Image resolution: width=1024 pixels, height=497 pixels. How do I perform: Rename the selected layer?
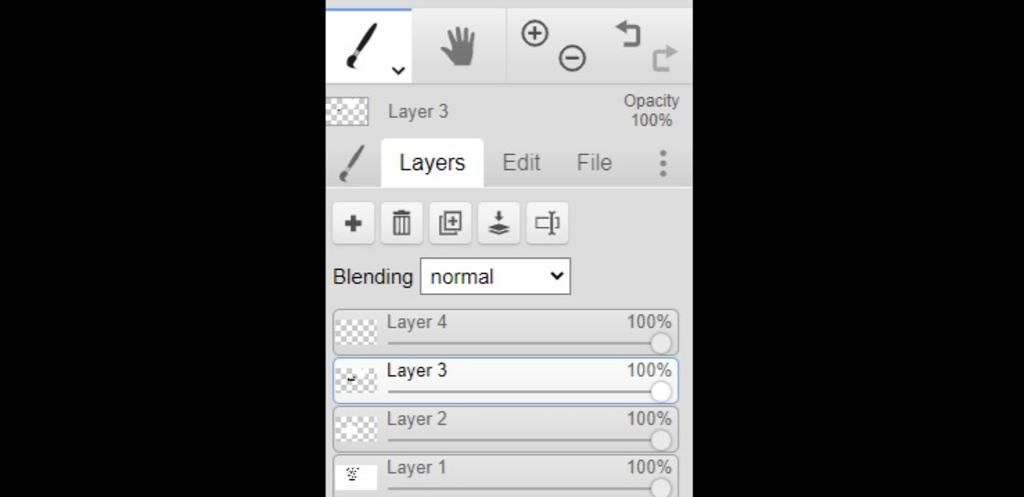tap(547, 223)
